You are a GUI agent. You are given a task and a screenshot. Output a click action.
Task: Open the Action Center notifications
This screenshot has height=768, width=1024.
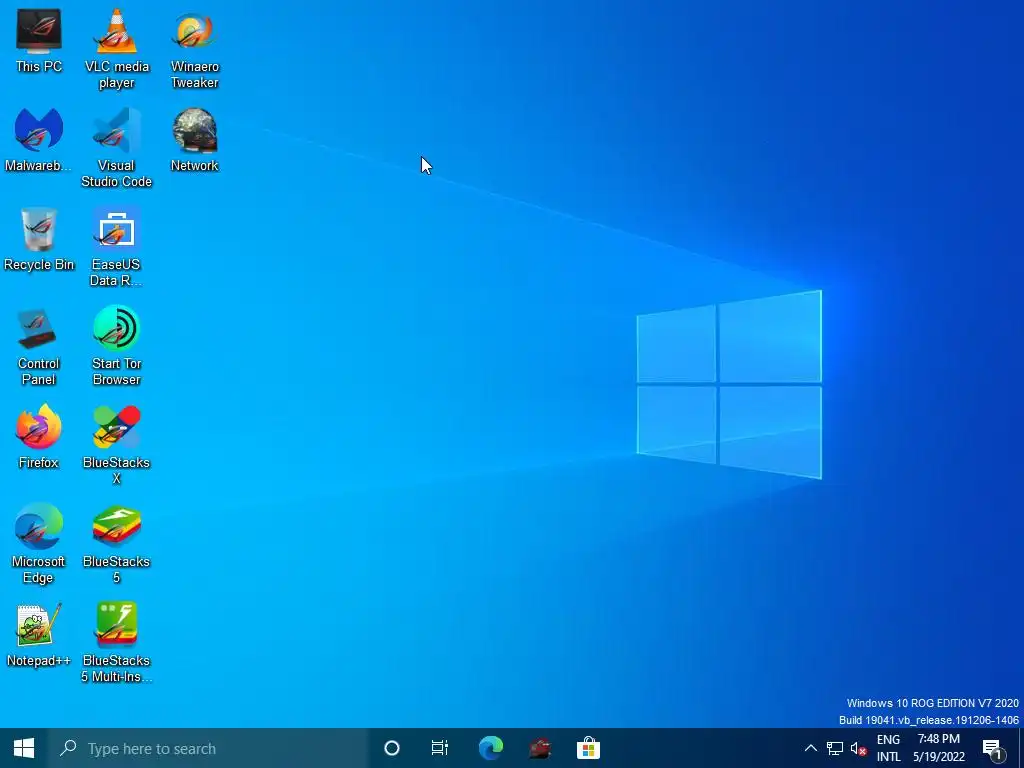[x=993, y=748]
